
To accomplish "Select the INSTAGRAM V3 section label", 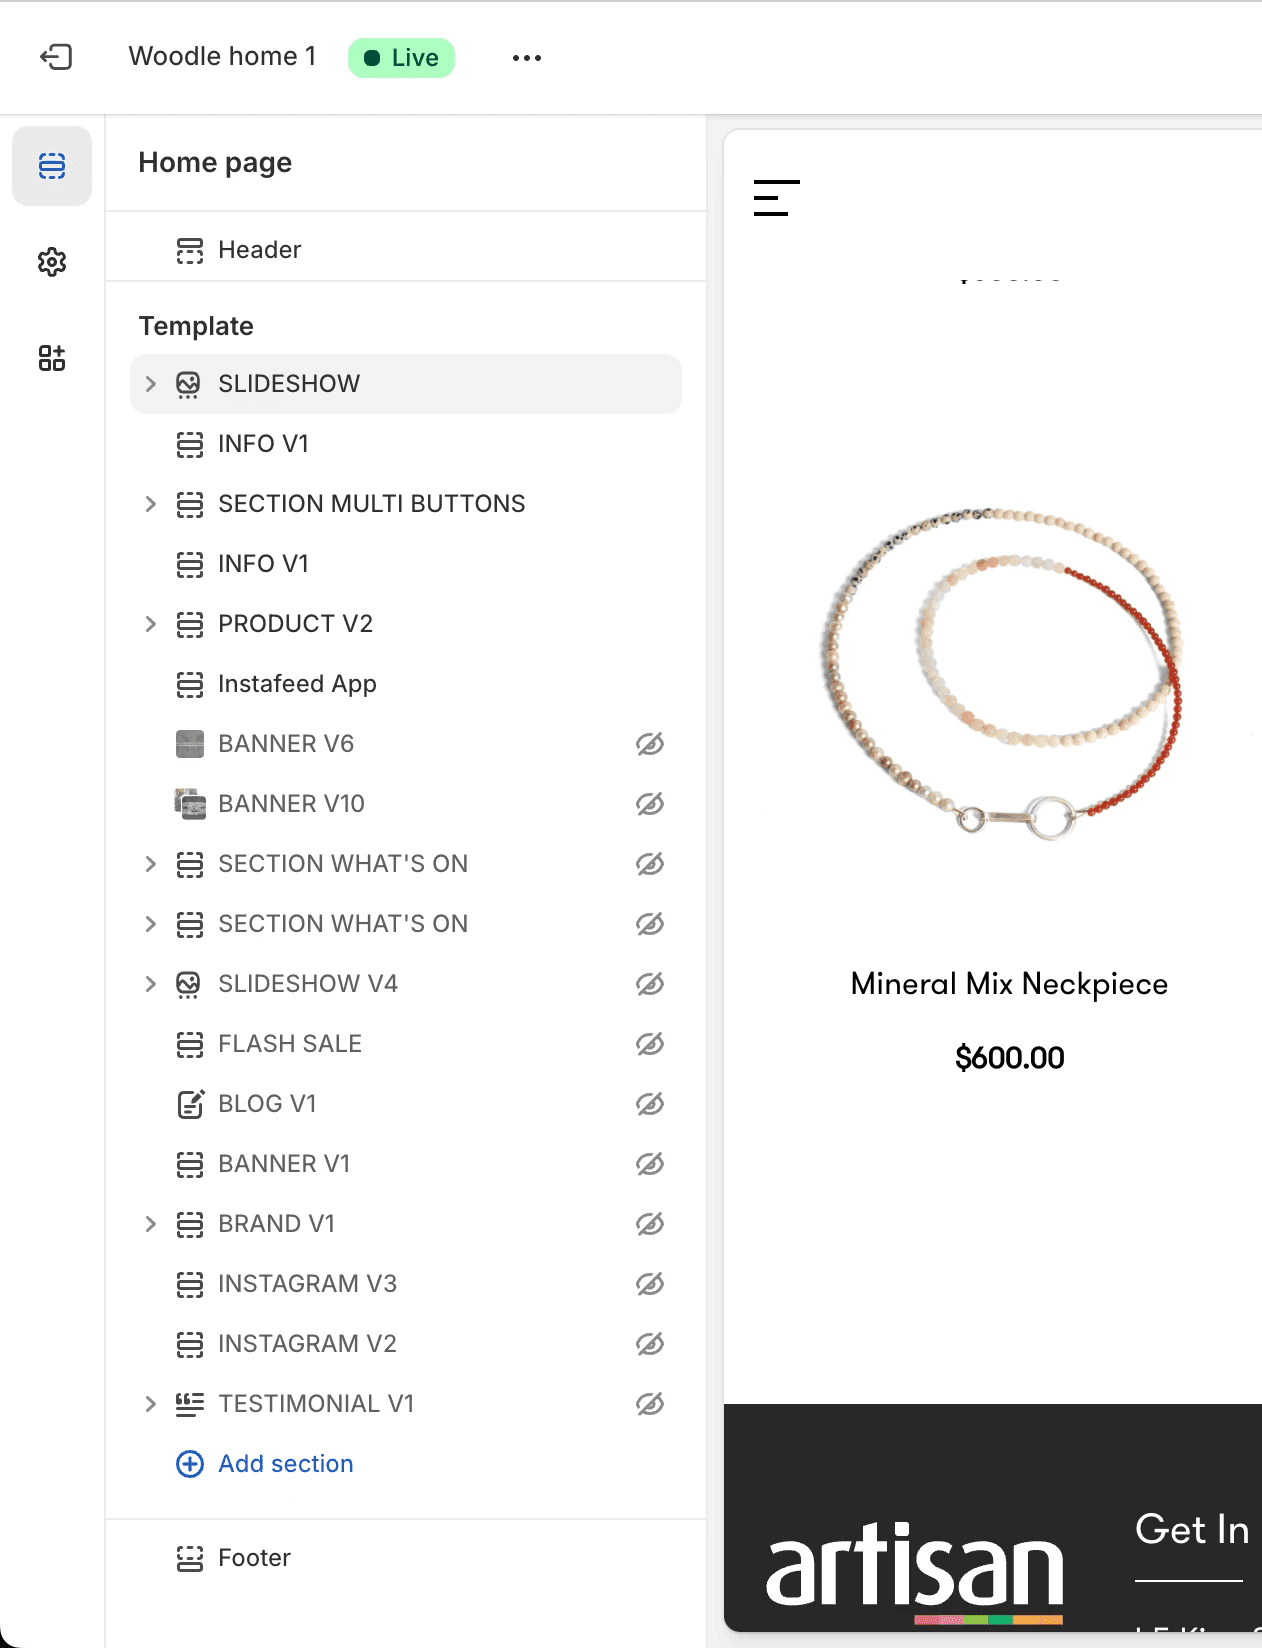I will pyautogui.click(x=308, y=1284).
